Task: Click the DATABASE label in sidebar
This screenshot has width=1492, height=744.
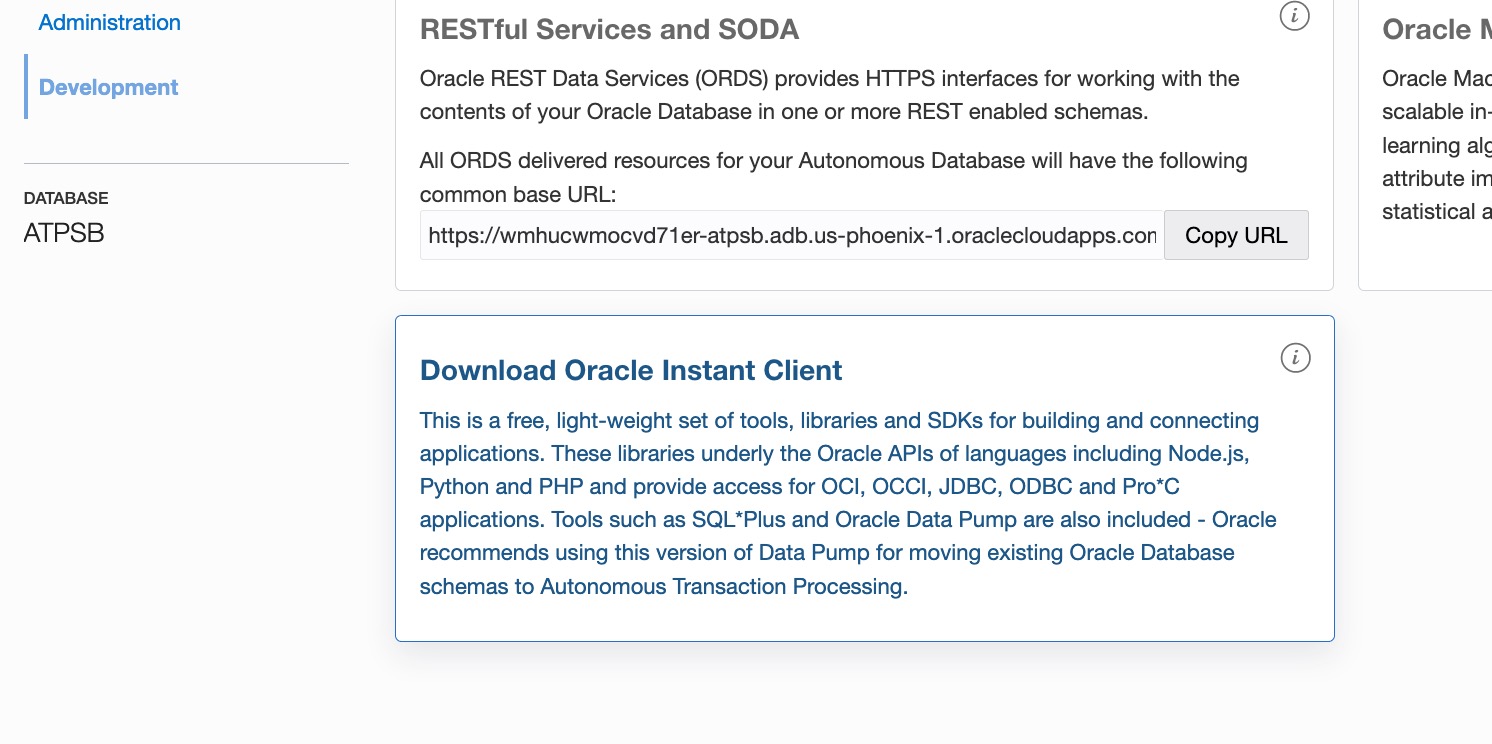Action: pyautogui.click(x=66, y=198)
